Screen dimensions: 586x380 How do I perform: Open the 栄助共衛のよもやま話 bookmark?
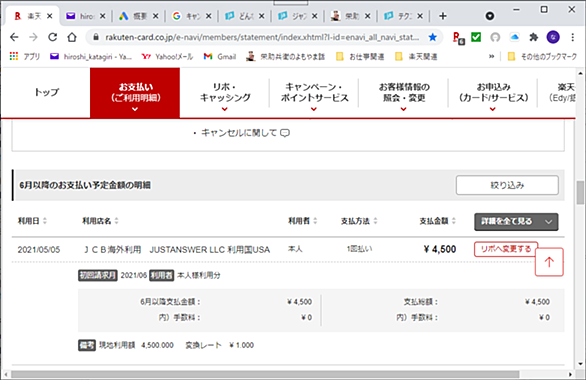pos(286,56)
